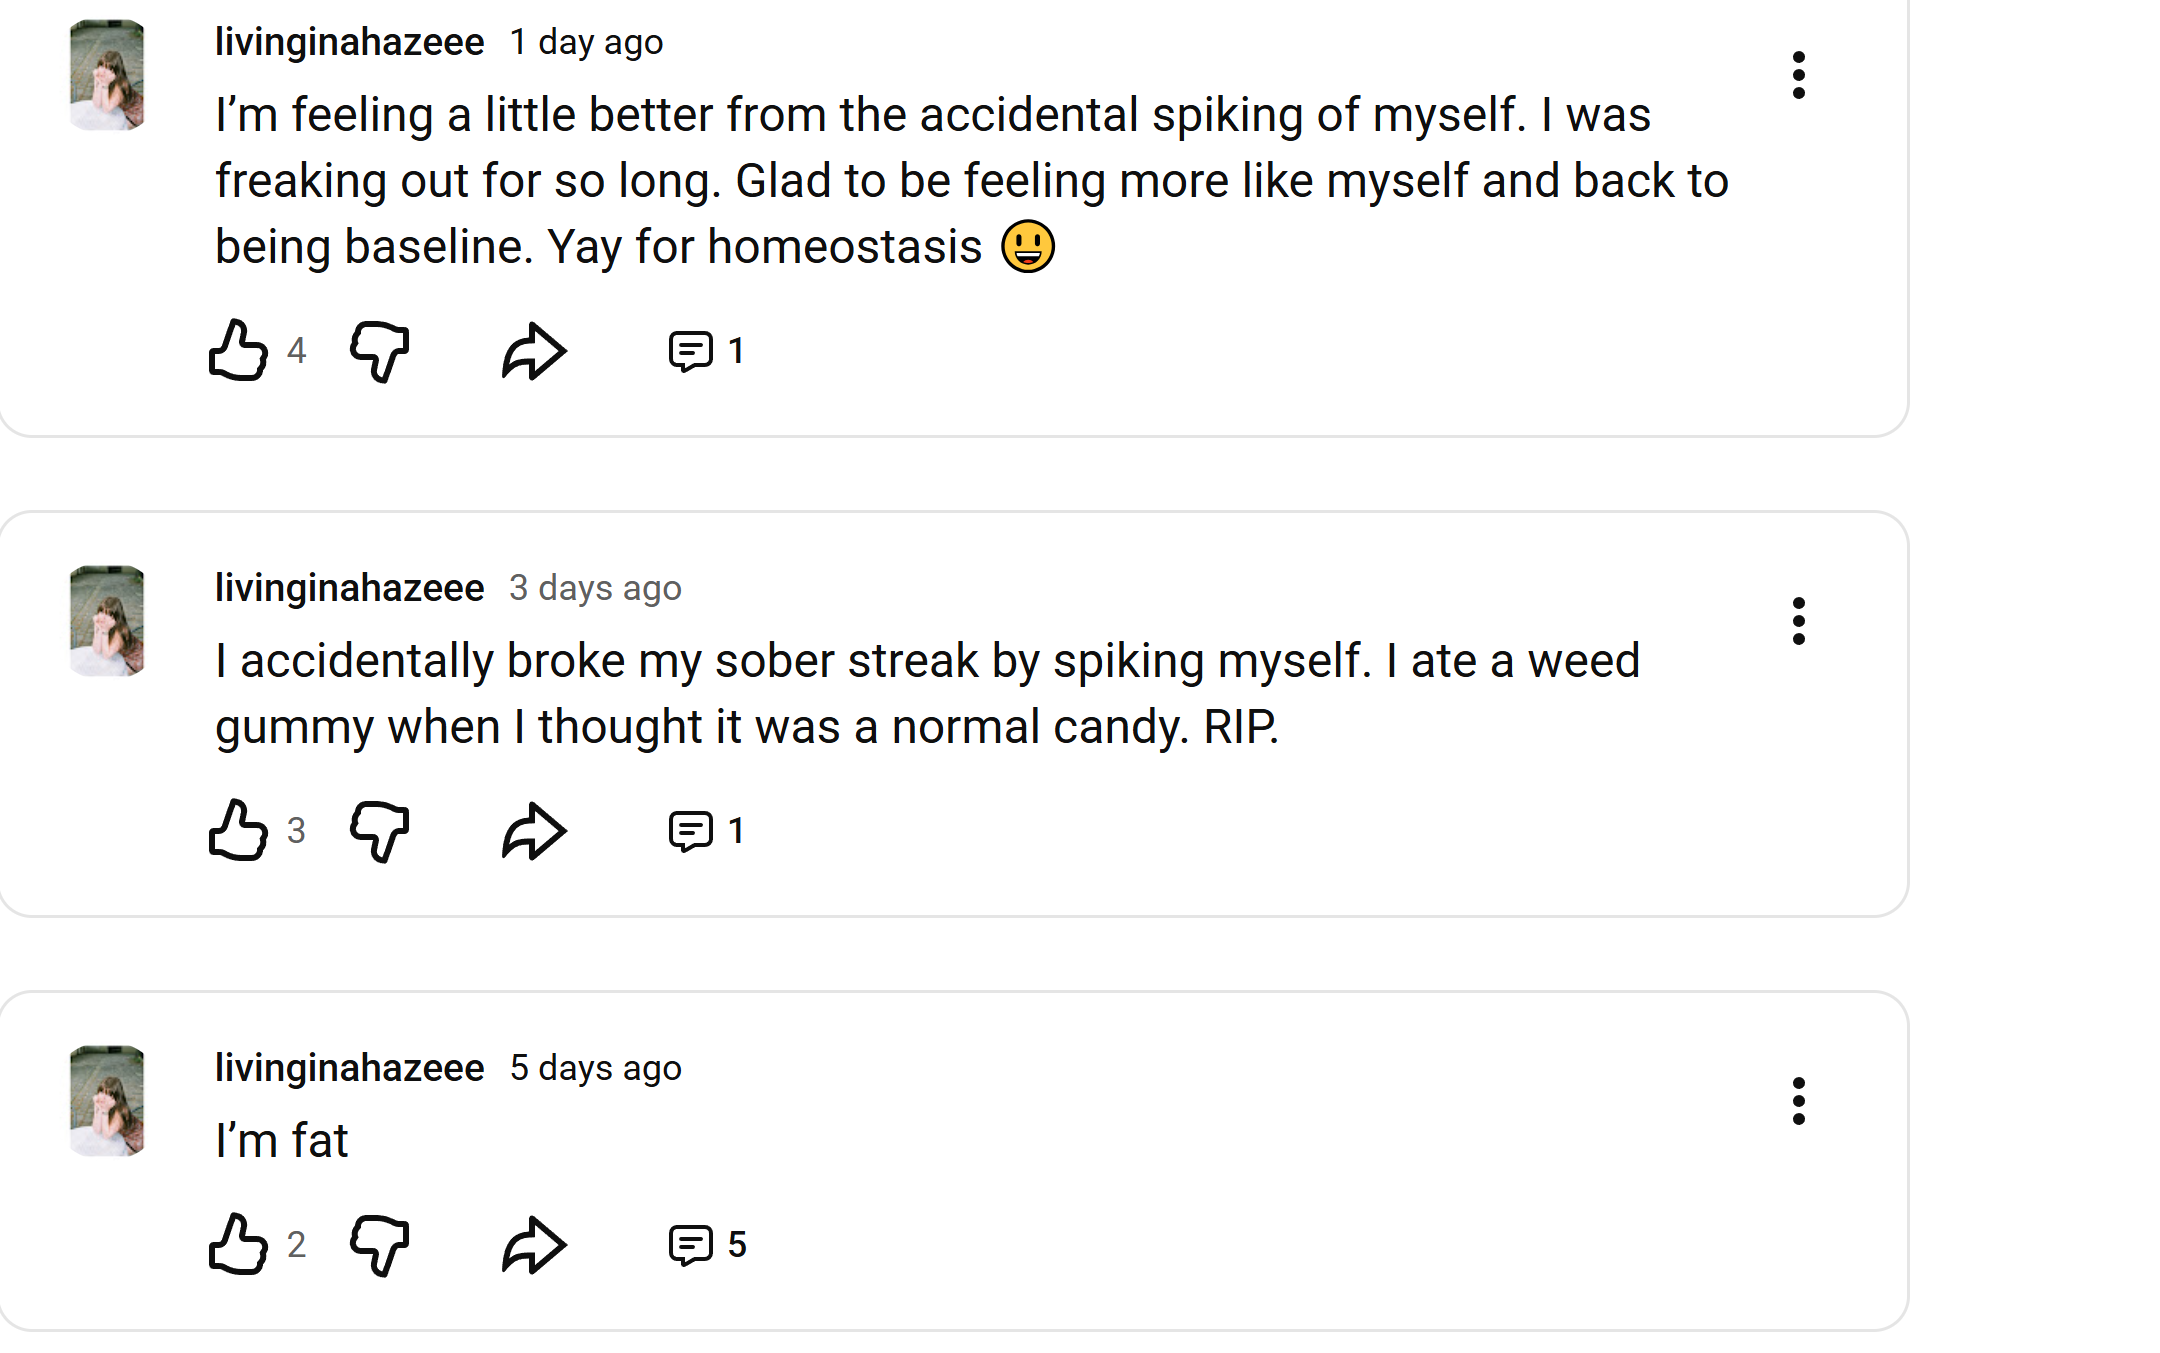Open comments on the weed gummy post
Screen dimensions: 2160x1353
705,831
